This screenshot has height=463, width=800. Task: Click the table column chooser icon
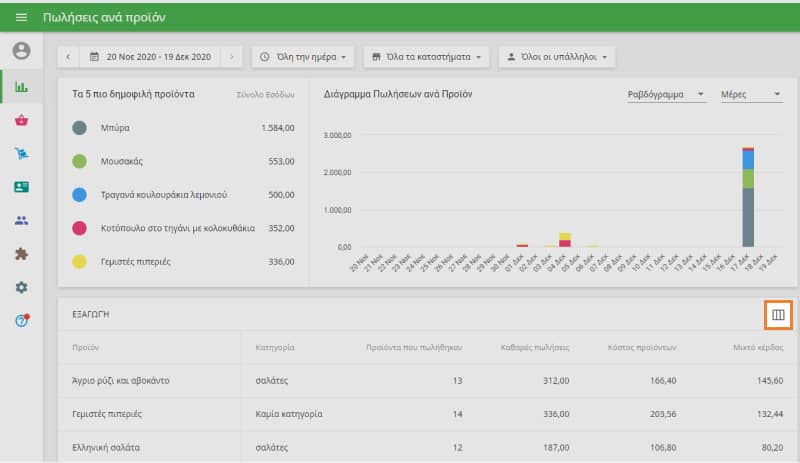[x=778, y=315]
